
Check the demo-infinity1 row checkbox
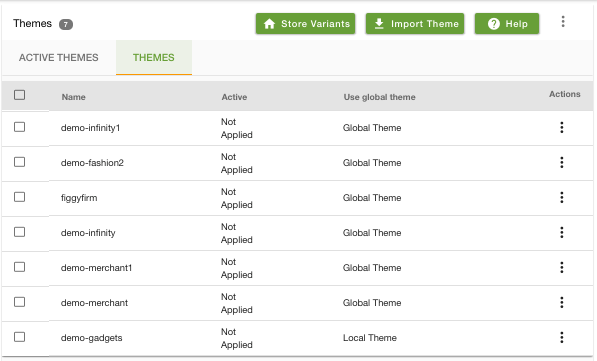(19, 127)
